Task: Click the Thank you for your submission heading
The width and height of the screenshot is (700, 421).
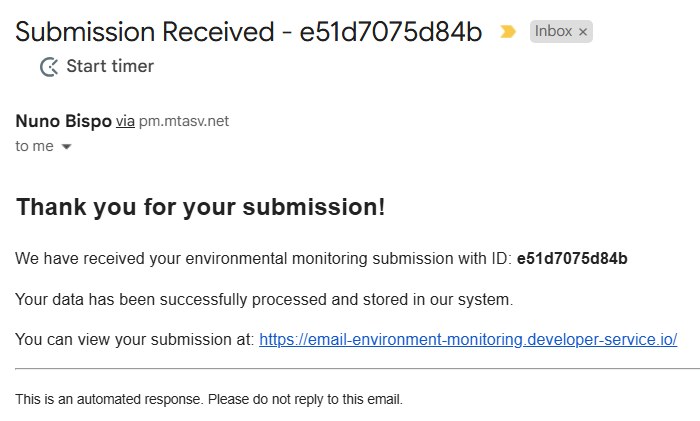Action: coord(200,207)
